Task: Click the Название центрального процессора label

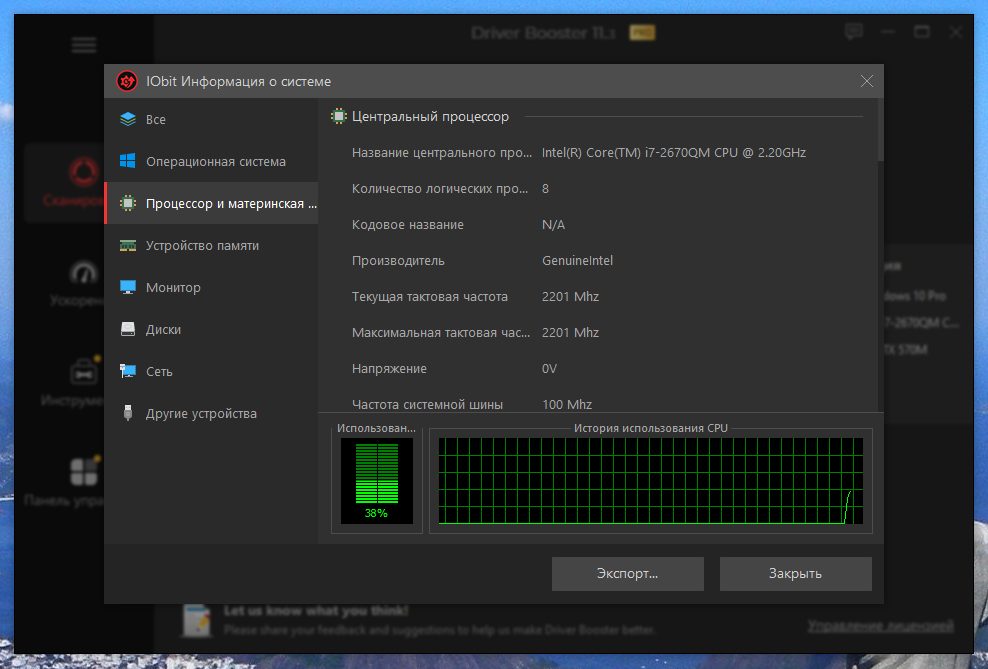Action: click(442, 152)
